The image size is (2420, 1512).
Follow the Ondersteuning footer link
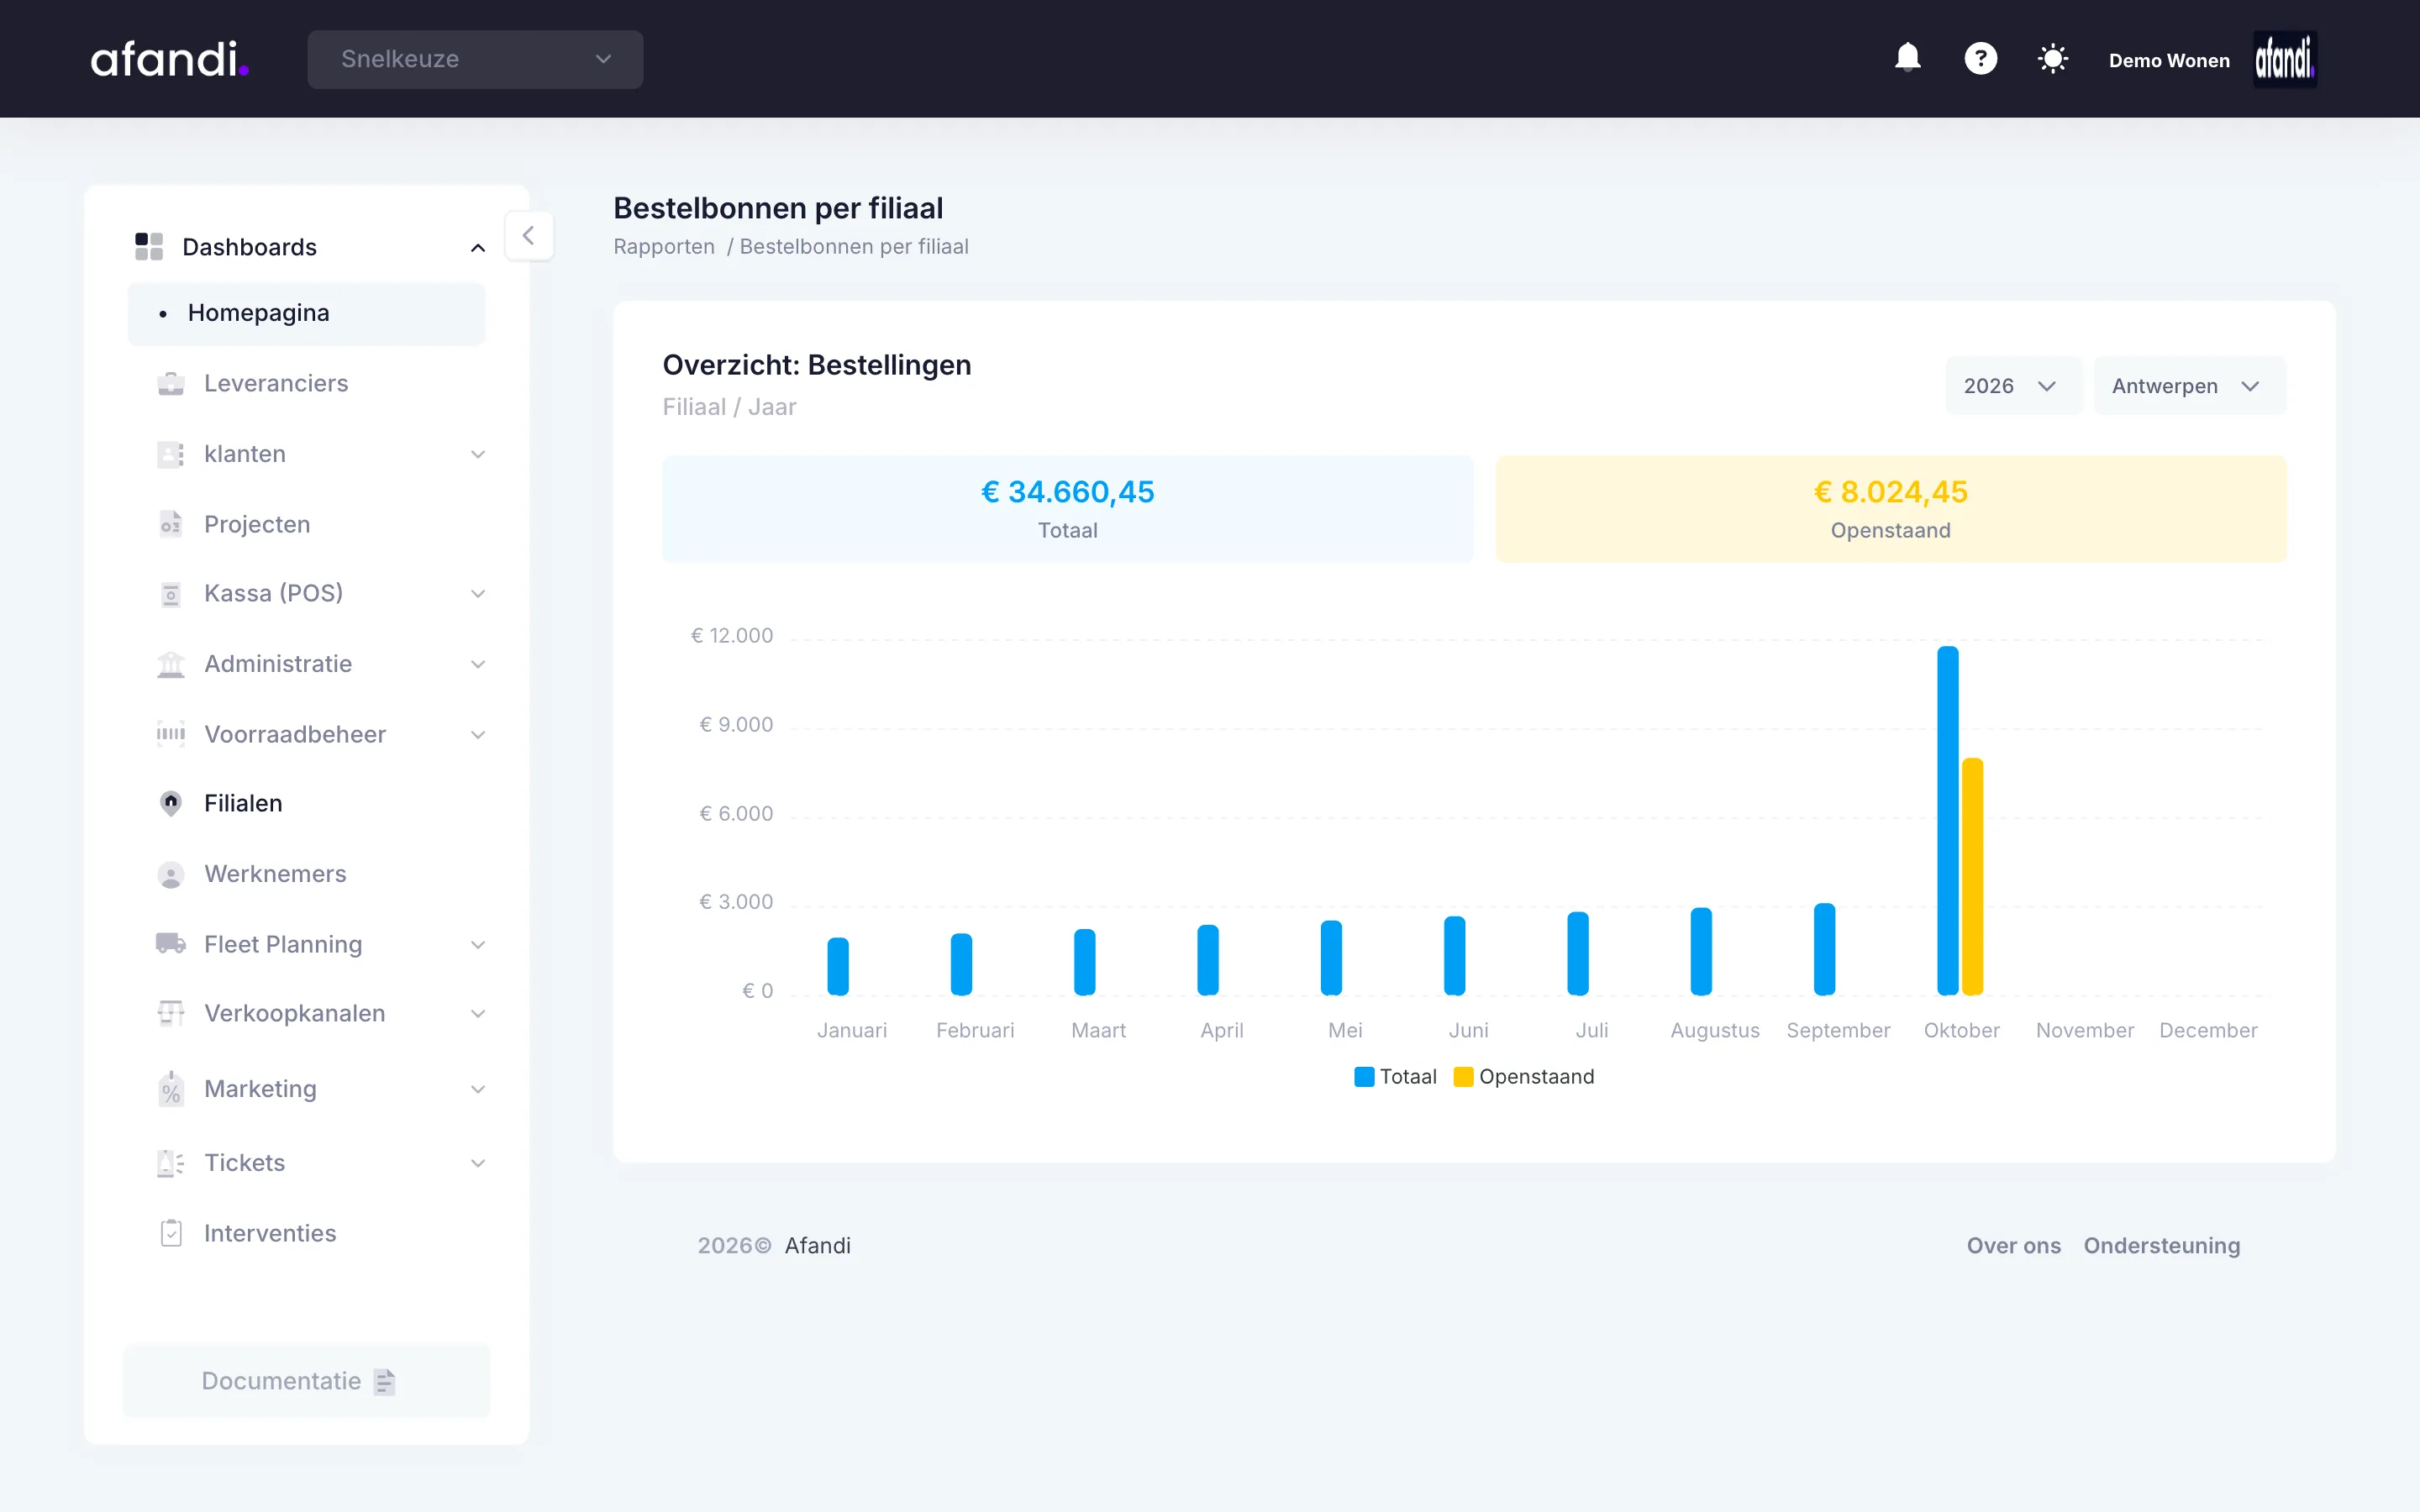2161,1245
